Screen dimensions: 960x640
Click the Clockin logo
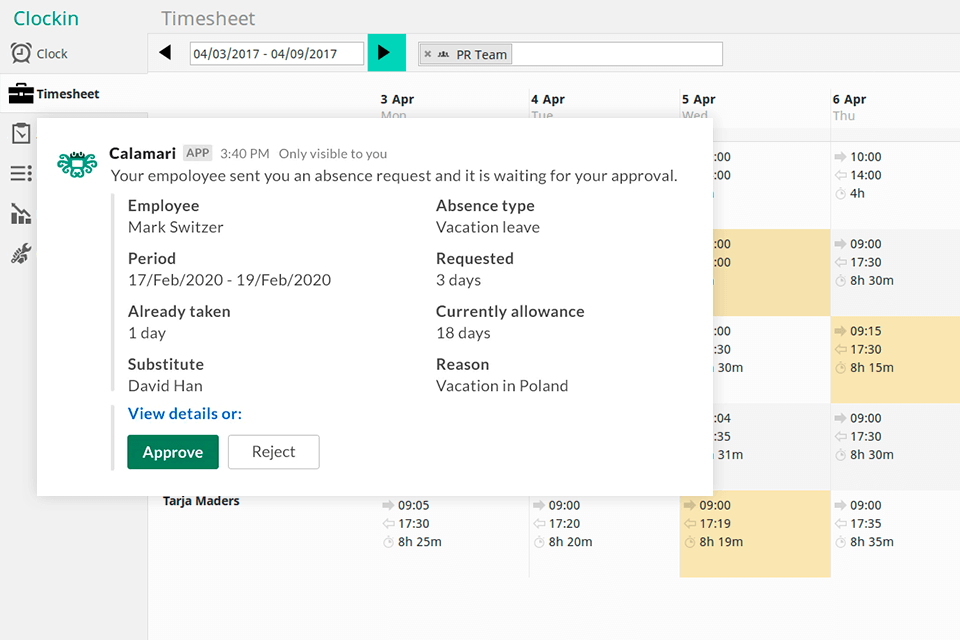[x=46, y=18]
